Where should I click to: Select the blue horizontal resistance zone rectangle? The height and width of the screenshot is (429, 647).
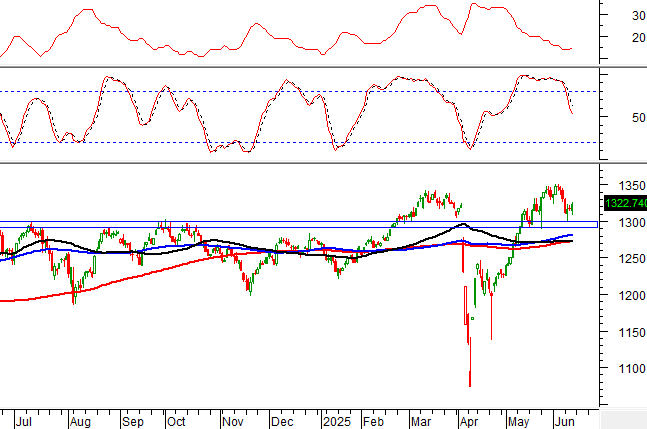click(299, 224)
